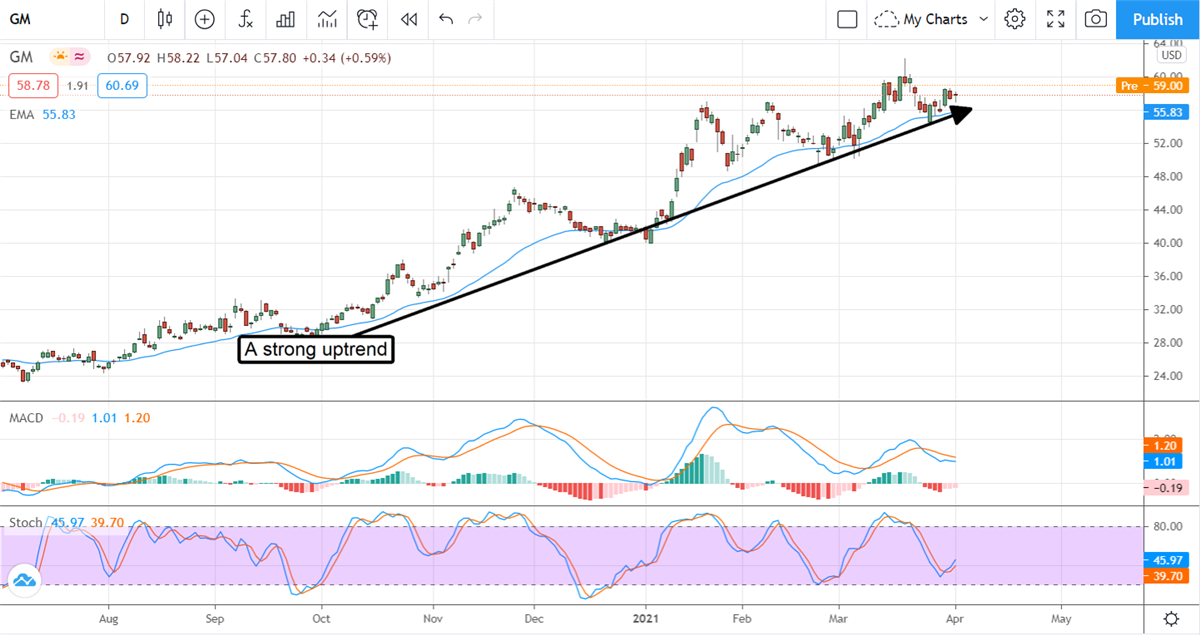Open chart settings gear in top toolbar
This screenshot has width=1200, height=635.
coord(1015,19)
